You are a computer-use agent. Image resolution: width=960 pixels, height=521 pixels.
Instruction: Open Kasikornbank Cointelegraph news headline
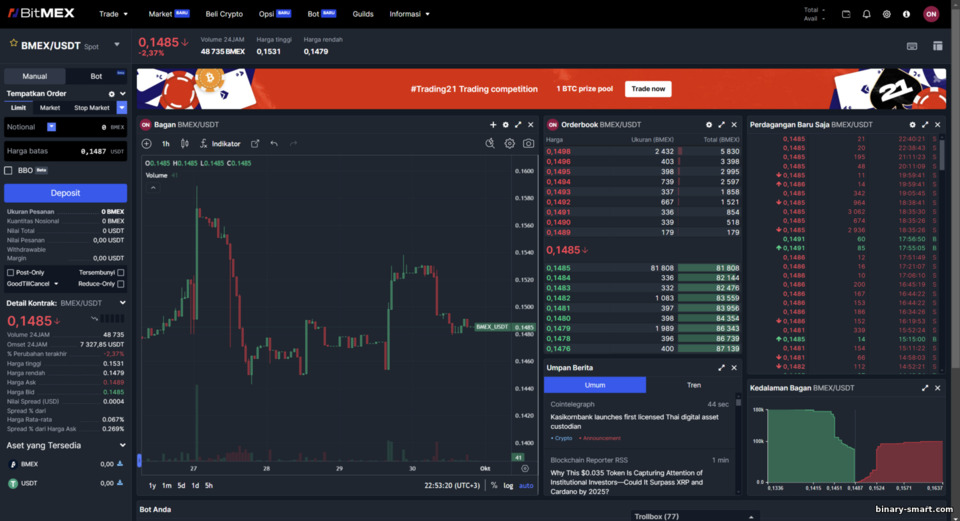tap(634, 422)
